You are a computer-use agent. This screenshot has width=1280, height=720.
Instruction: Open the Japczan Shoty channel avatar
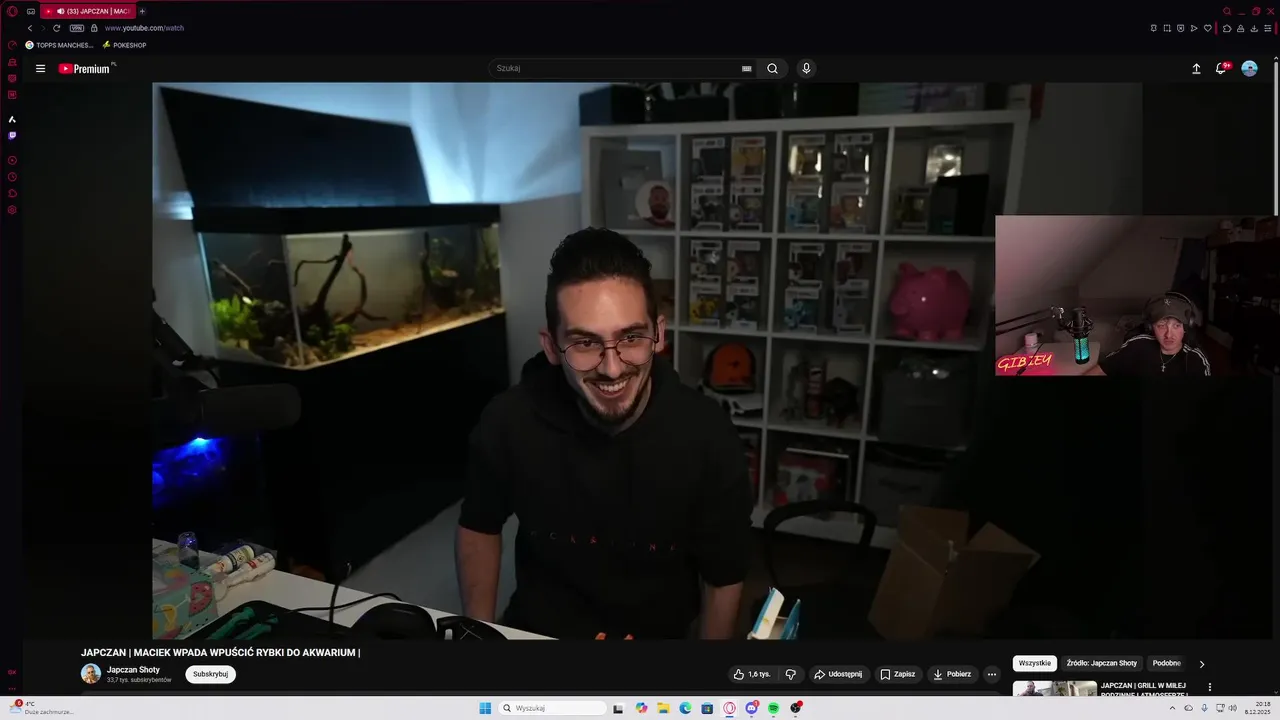pyautogui.click(x=91, y=674)
